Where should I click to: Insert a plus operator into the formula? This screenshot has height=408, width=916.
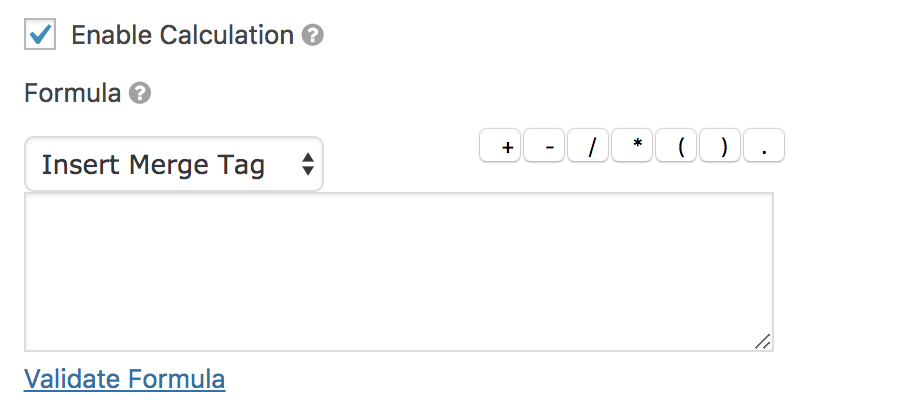point(500,146)
